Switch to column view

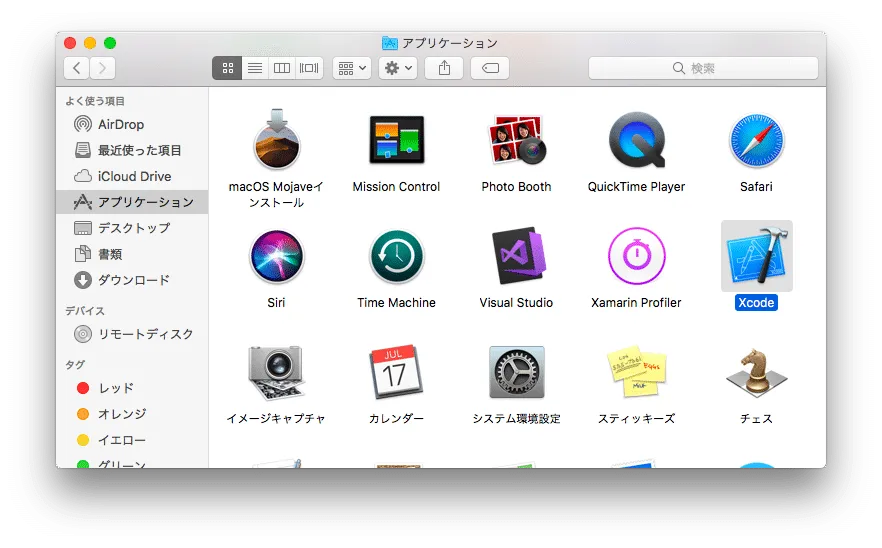click(x=282, y=68)
